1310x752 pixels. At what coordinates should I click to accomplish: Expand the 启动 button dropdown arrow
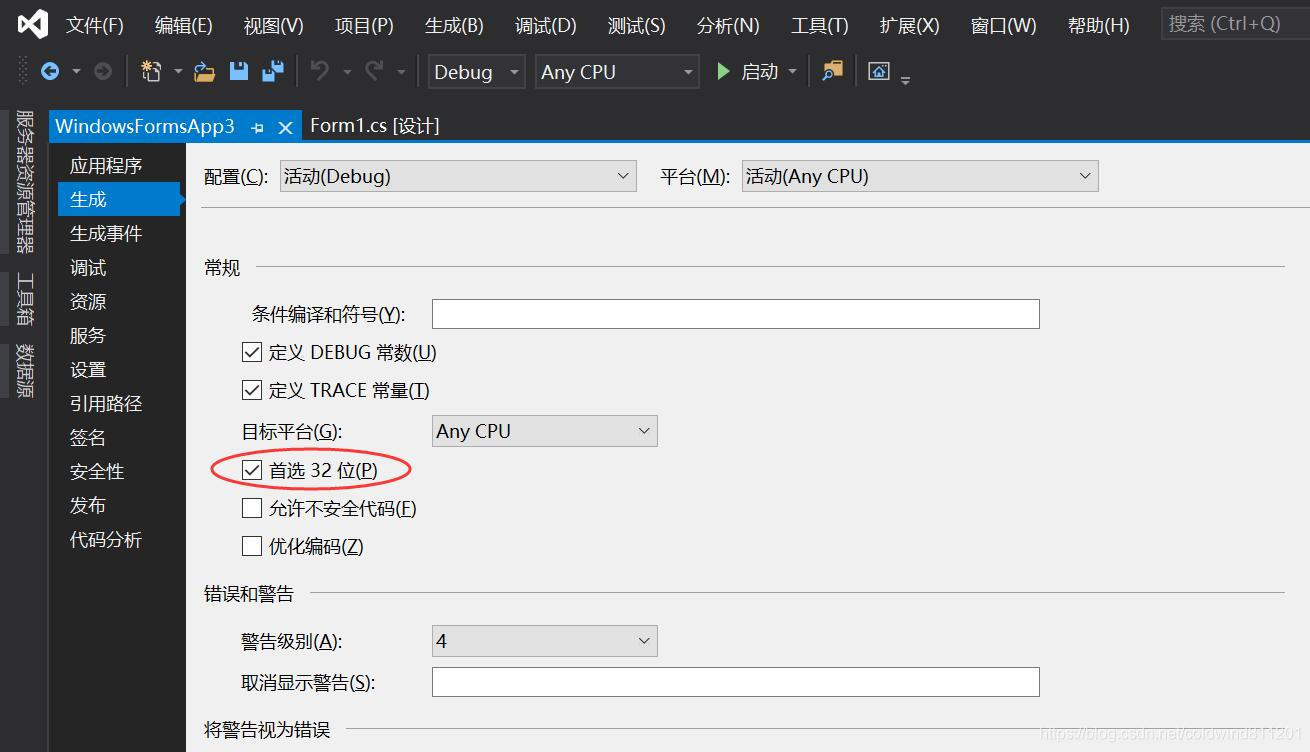point(793,72)
